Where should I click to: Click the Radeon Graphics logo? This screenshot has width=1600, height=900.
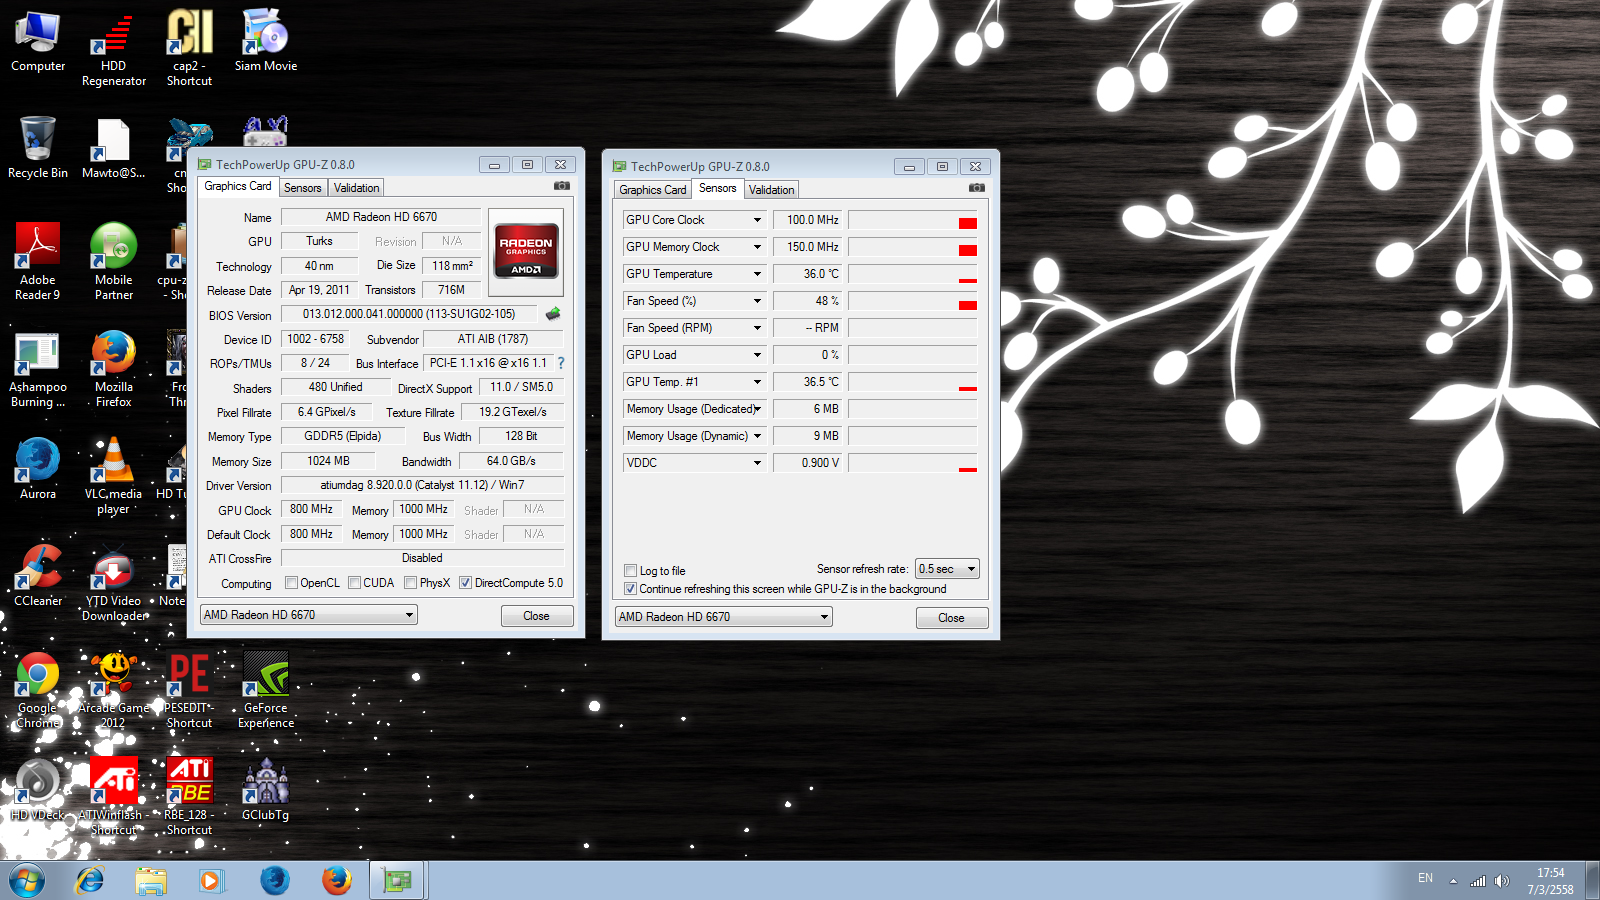[x=526, y=252]
